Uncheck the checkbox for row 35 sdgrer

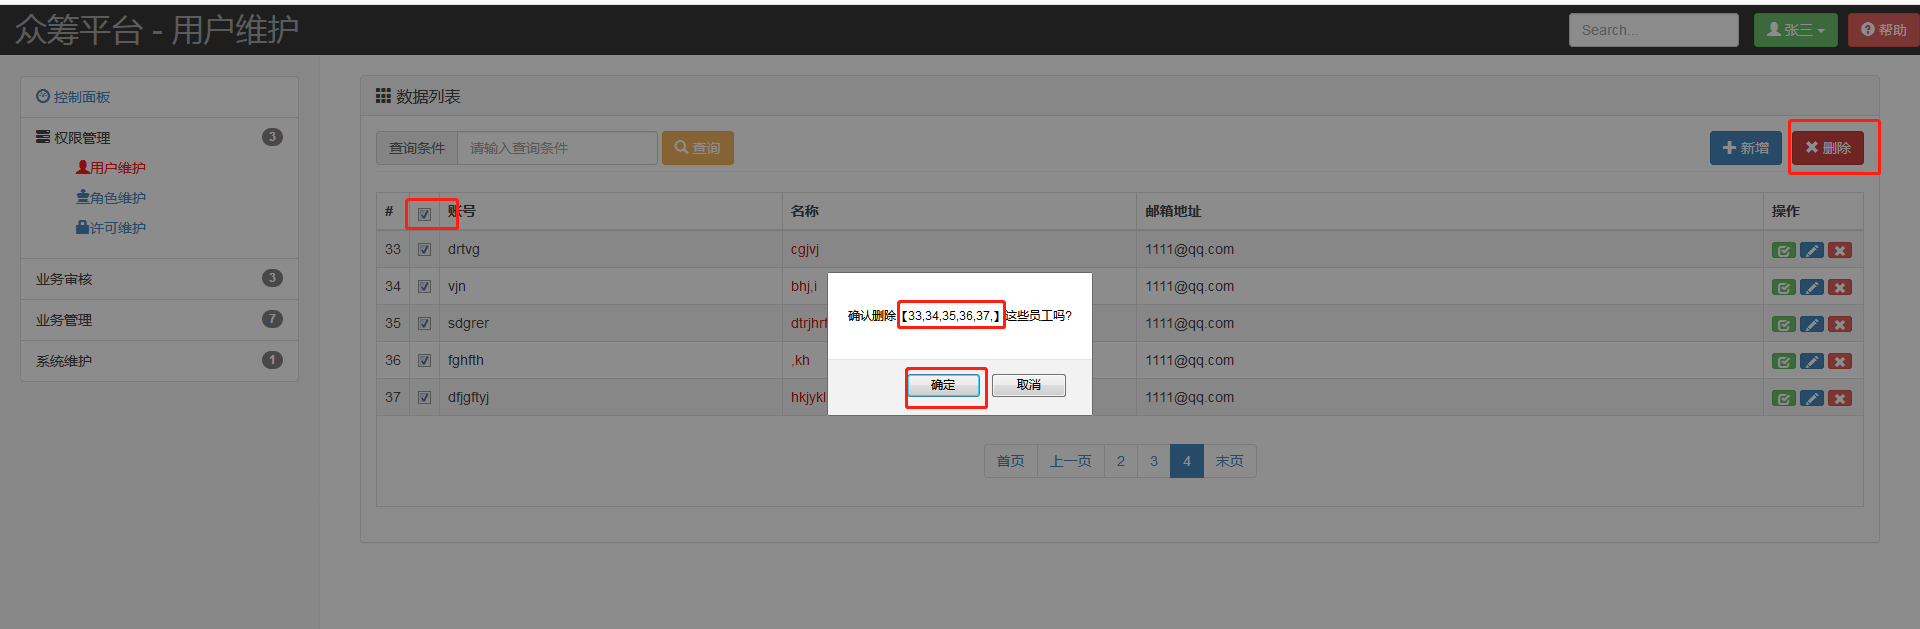point(424,324)
